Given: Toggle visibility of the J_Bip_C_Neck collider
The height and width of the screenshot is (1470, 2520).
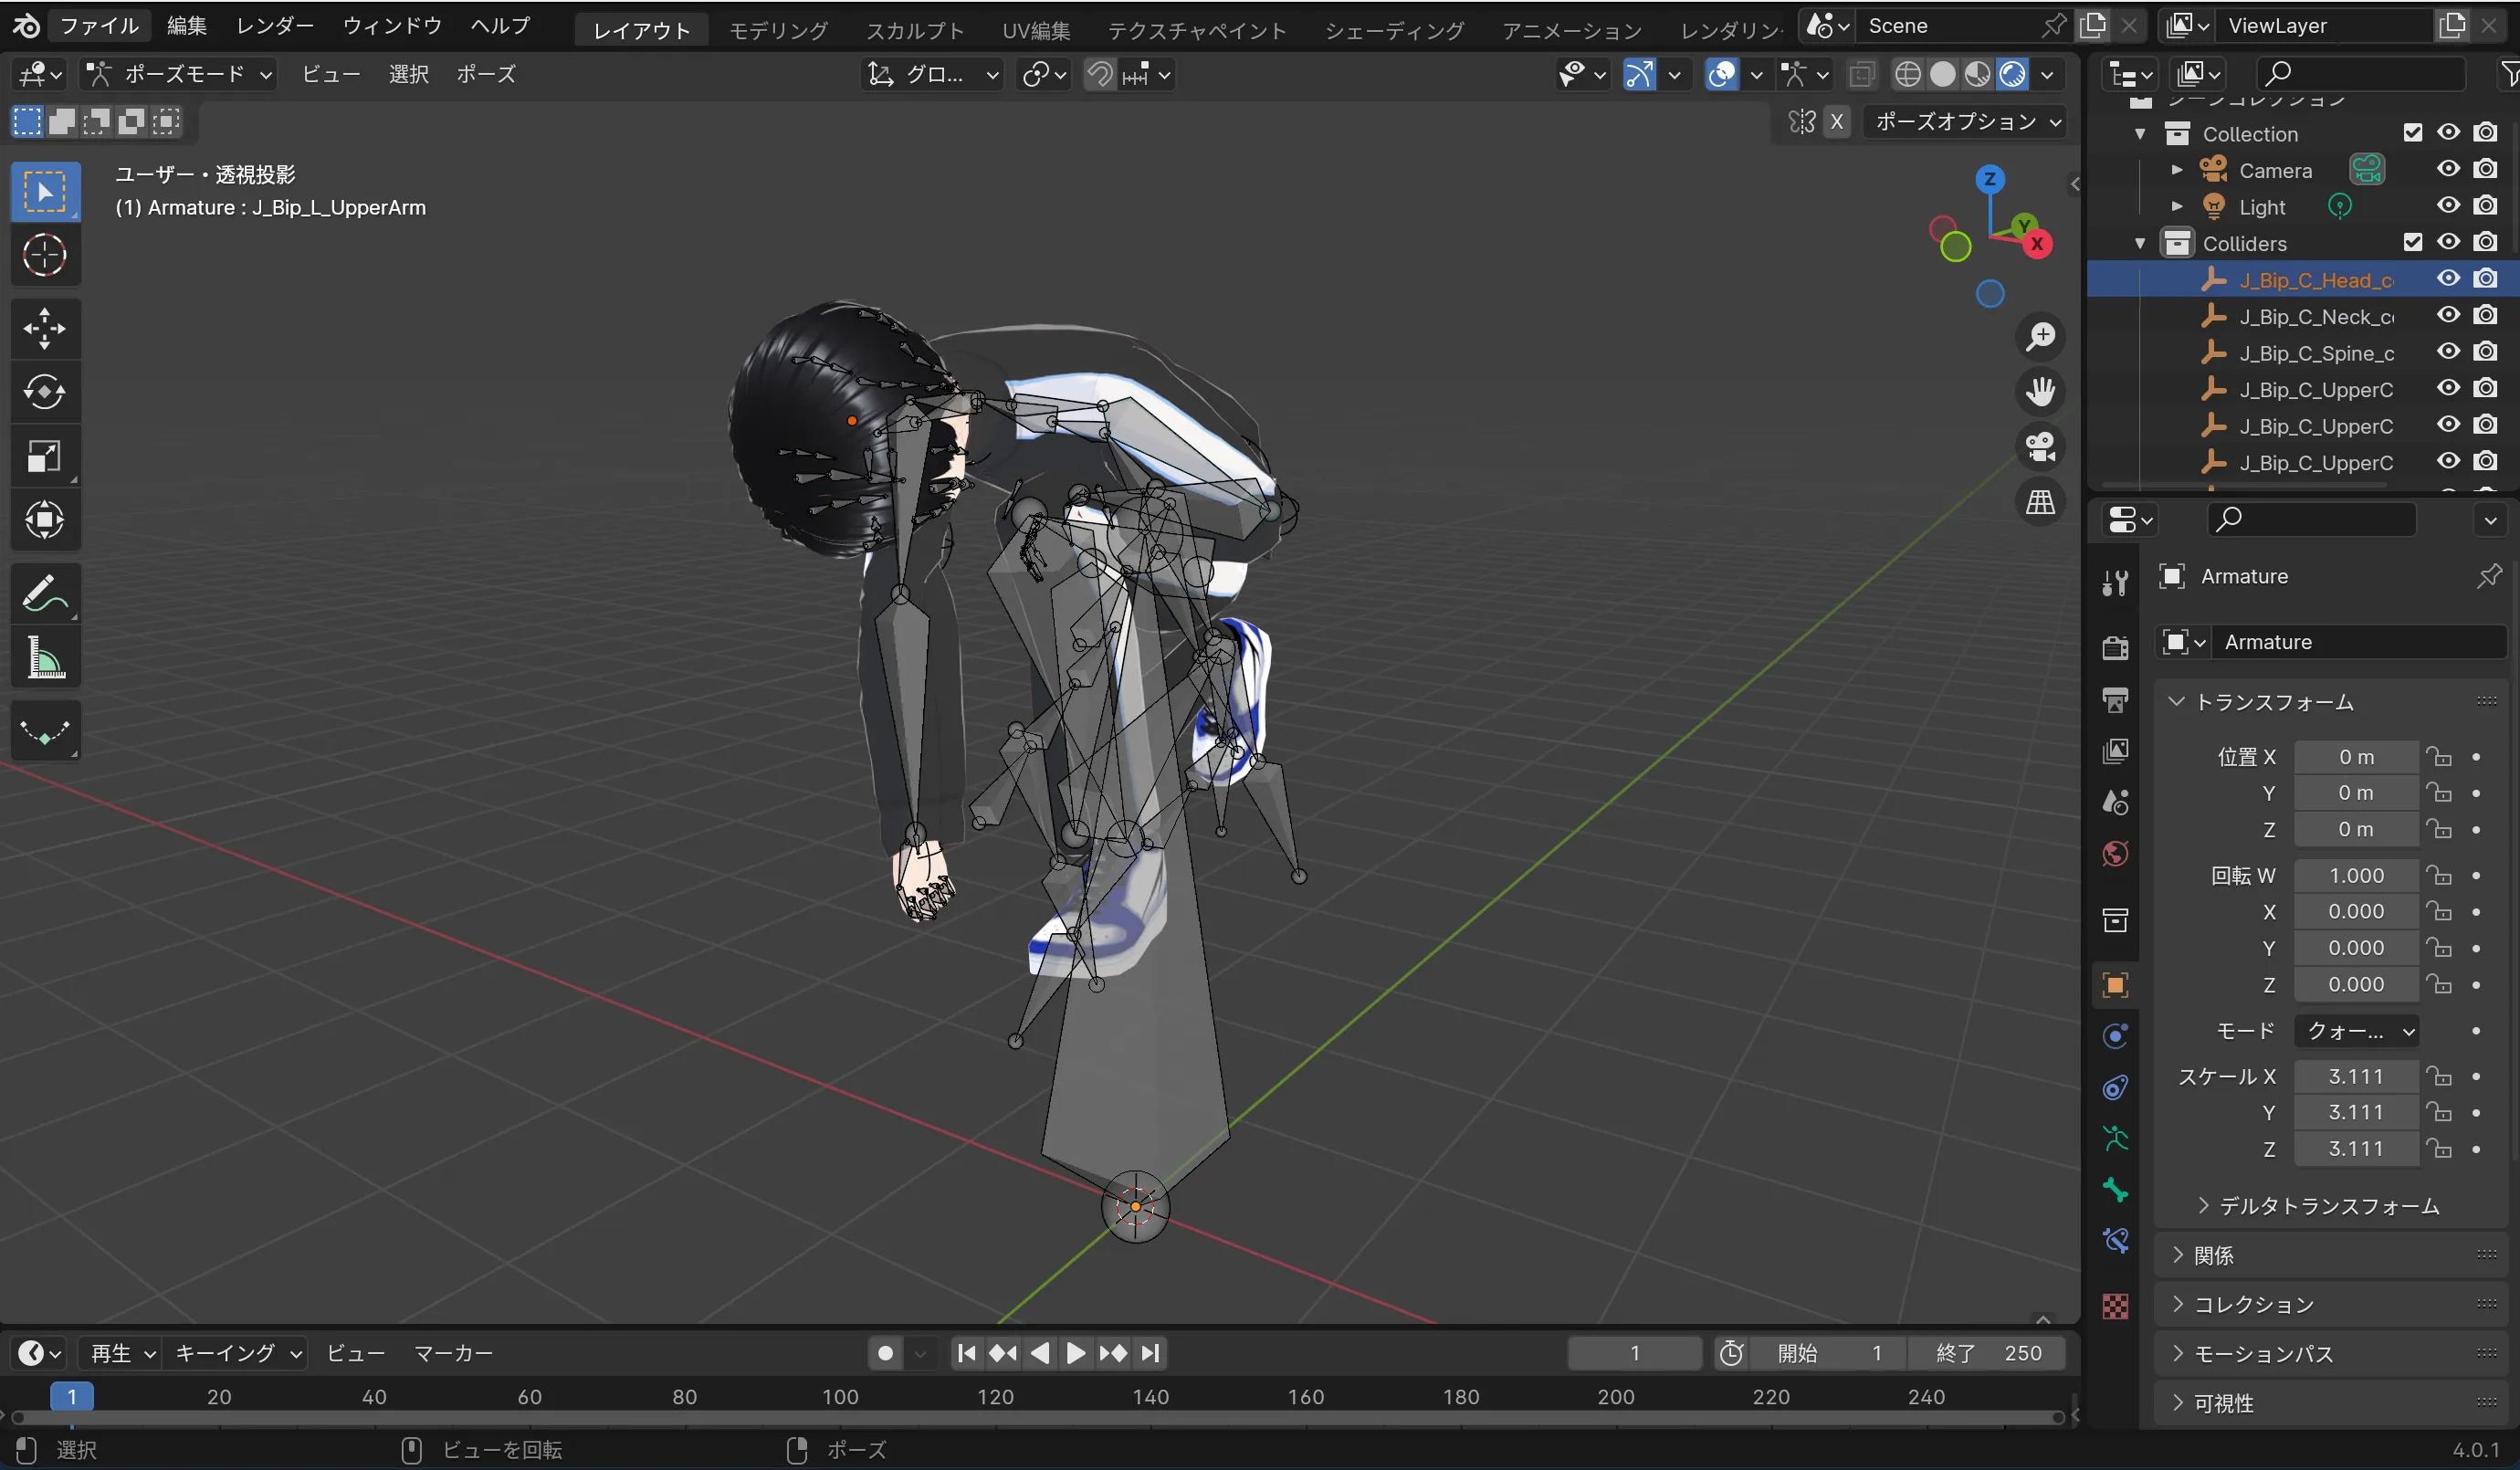Looking at the screenshot, I should tap(2447, 316).
